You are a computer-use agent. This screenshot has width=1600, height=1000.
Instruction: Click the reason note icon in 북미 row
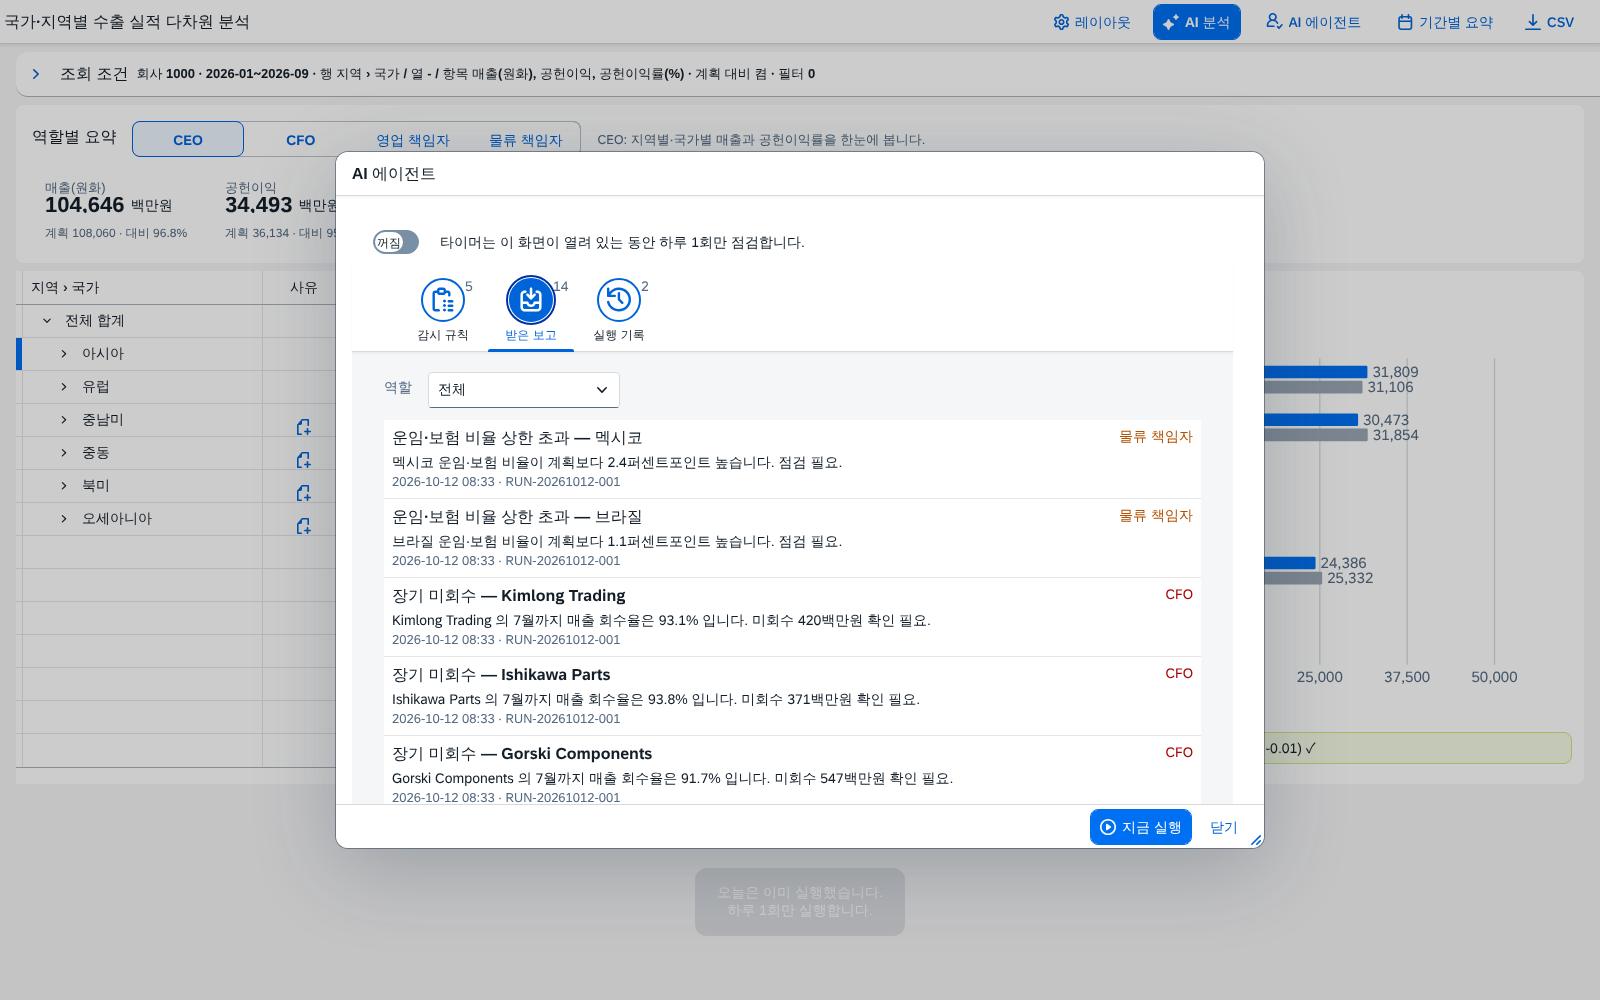[x=304, y=493]
